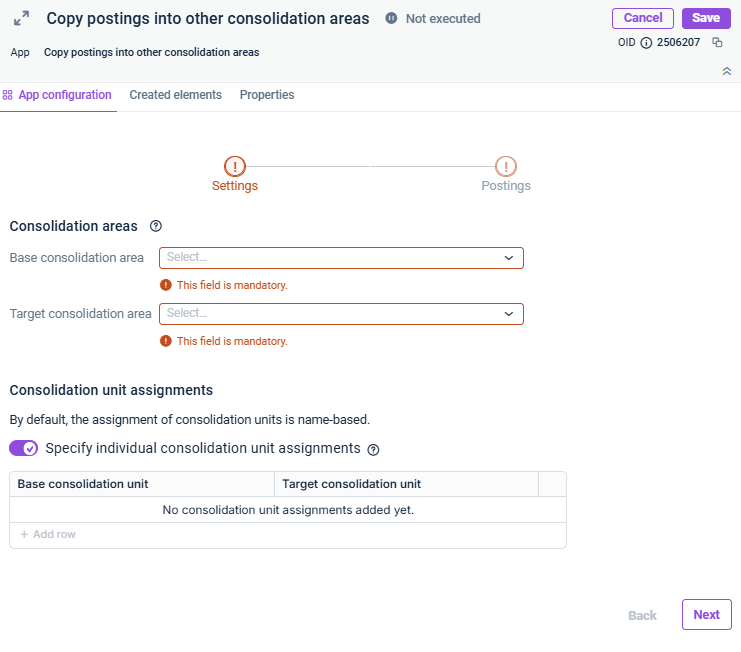Open the Properties tab
Image resolution: width=741 pixels, height=652 pixels.
click(x=267, y=95)
